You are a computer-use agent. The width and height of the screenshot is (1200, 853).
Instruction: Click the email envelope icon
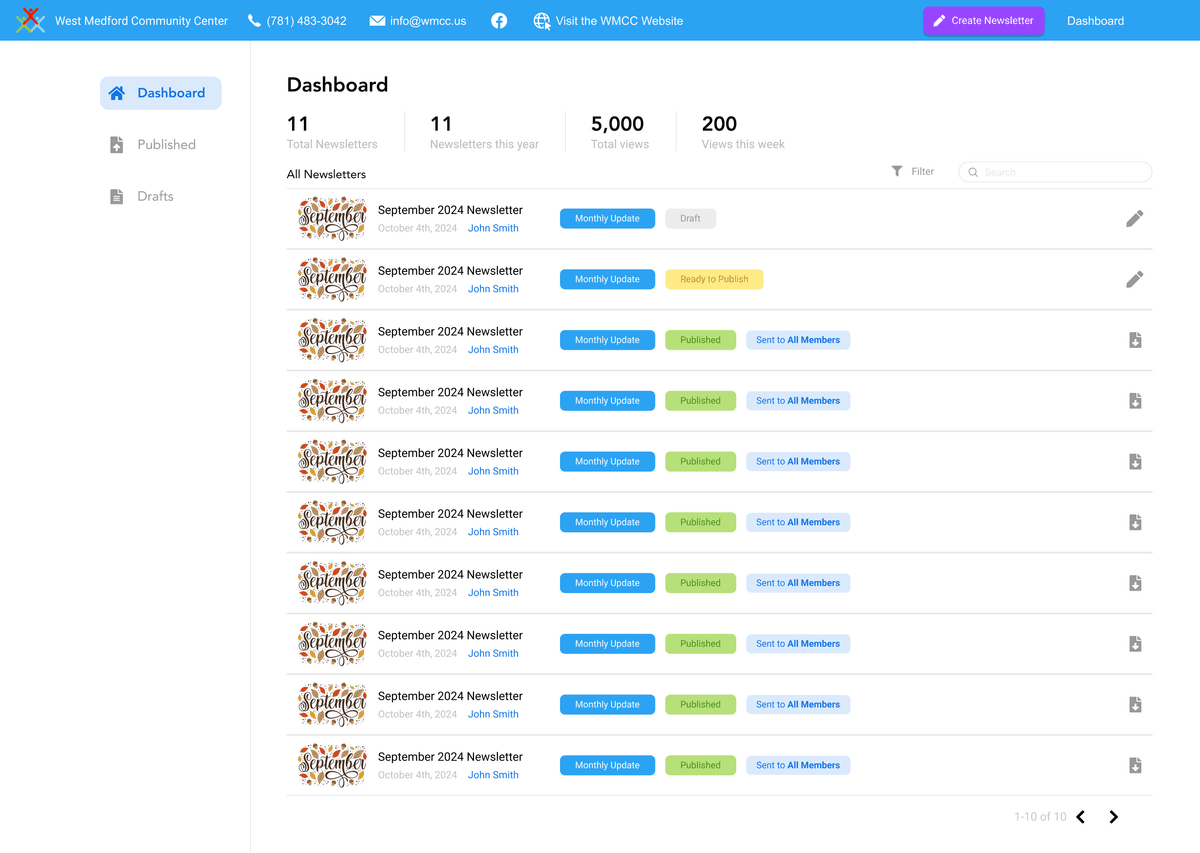tap(377, 21)
